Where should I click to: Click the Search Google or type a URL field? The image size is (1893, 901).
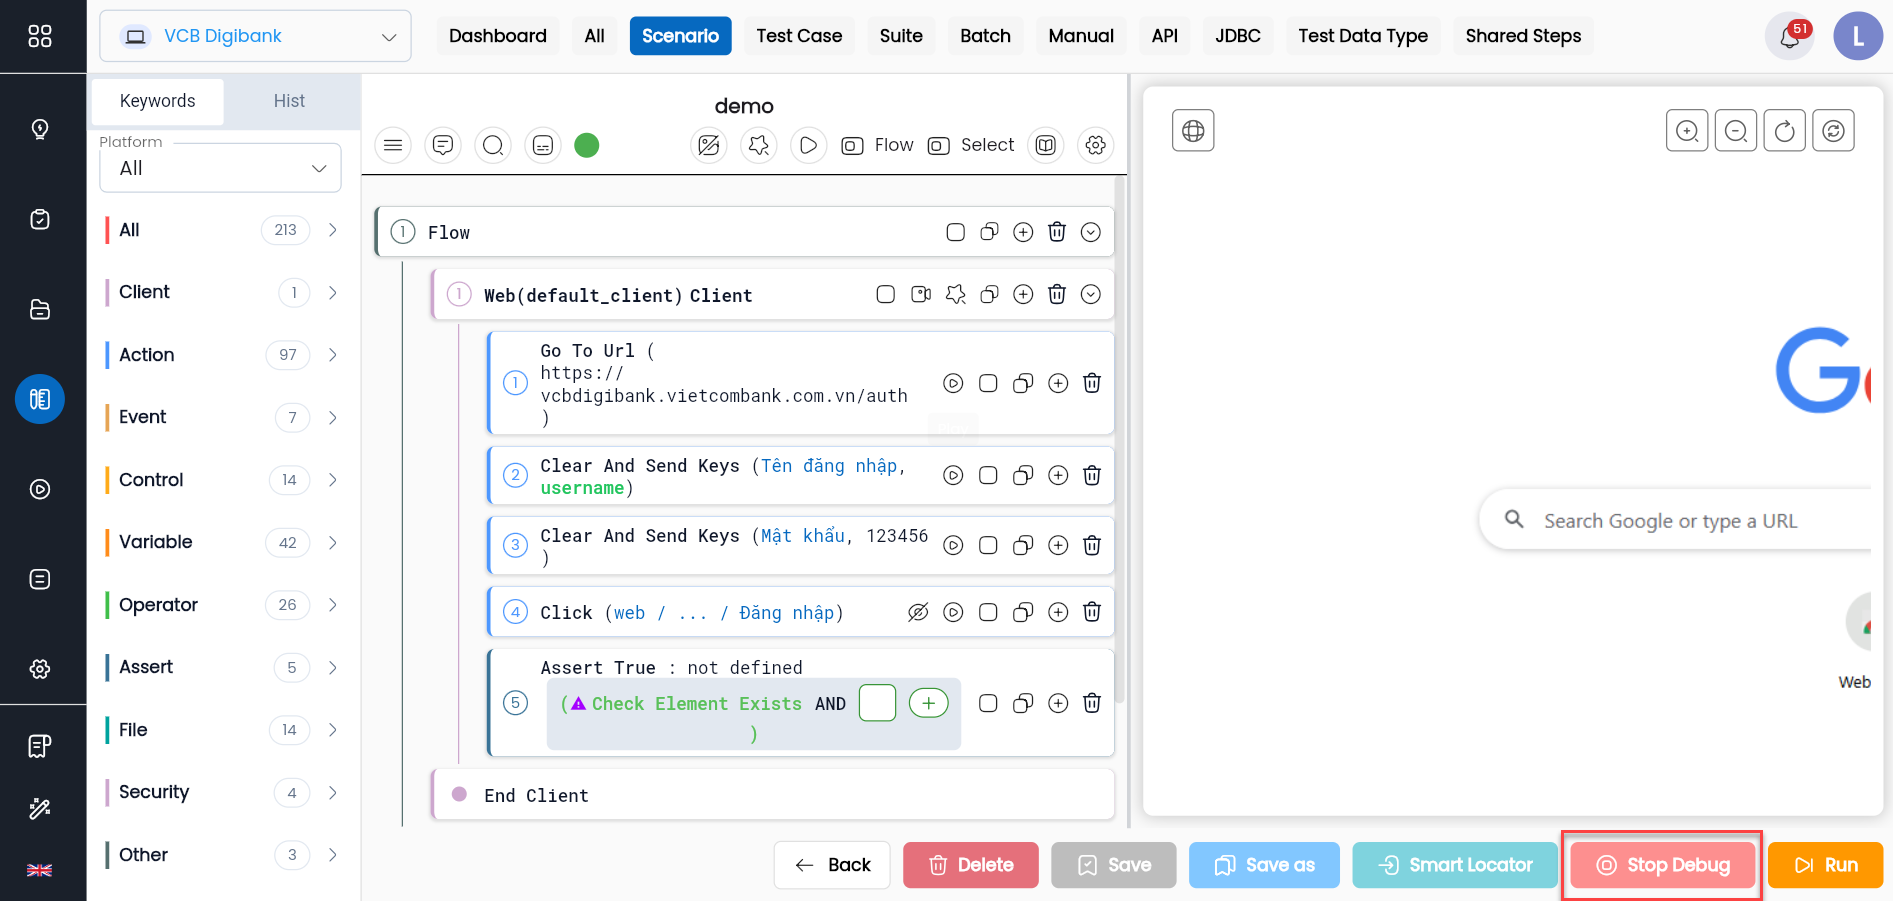[1675, 520]
